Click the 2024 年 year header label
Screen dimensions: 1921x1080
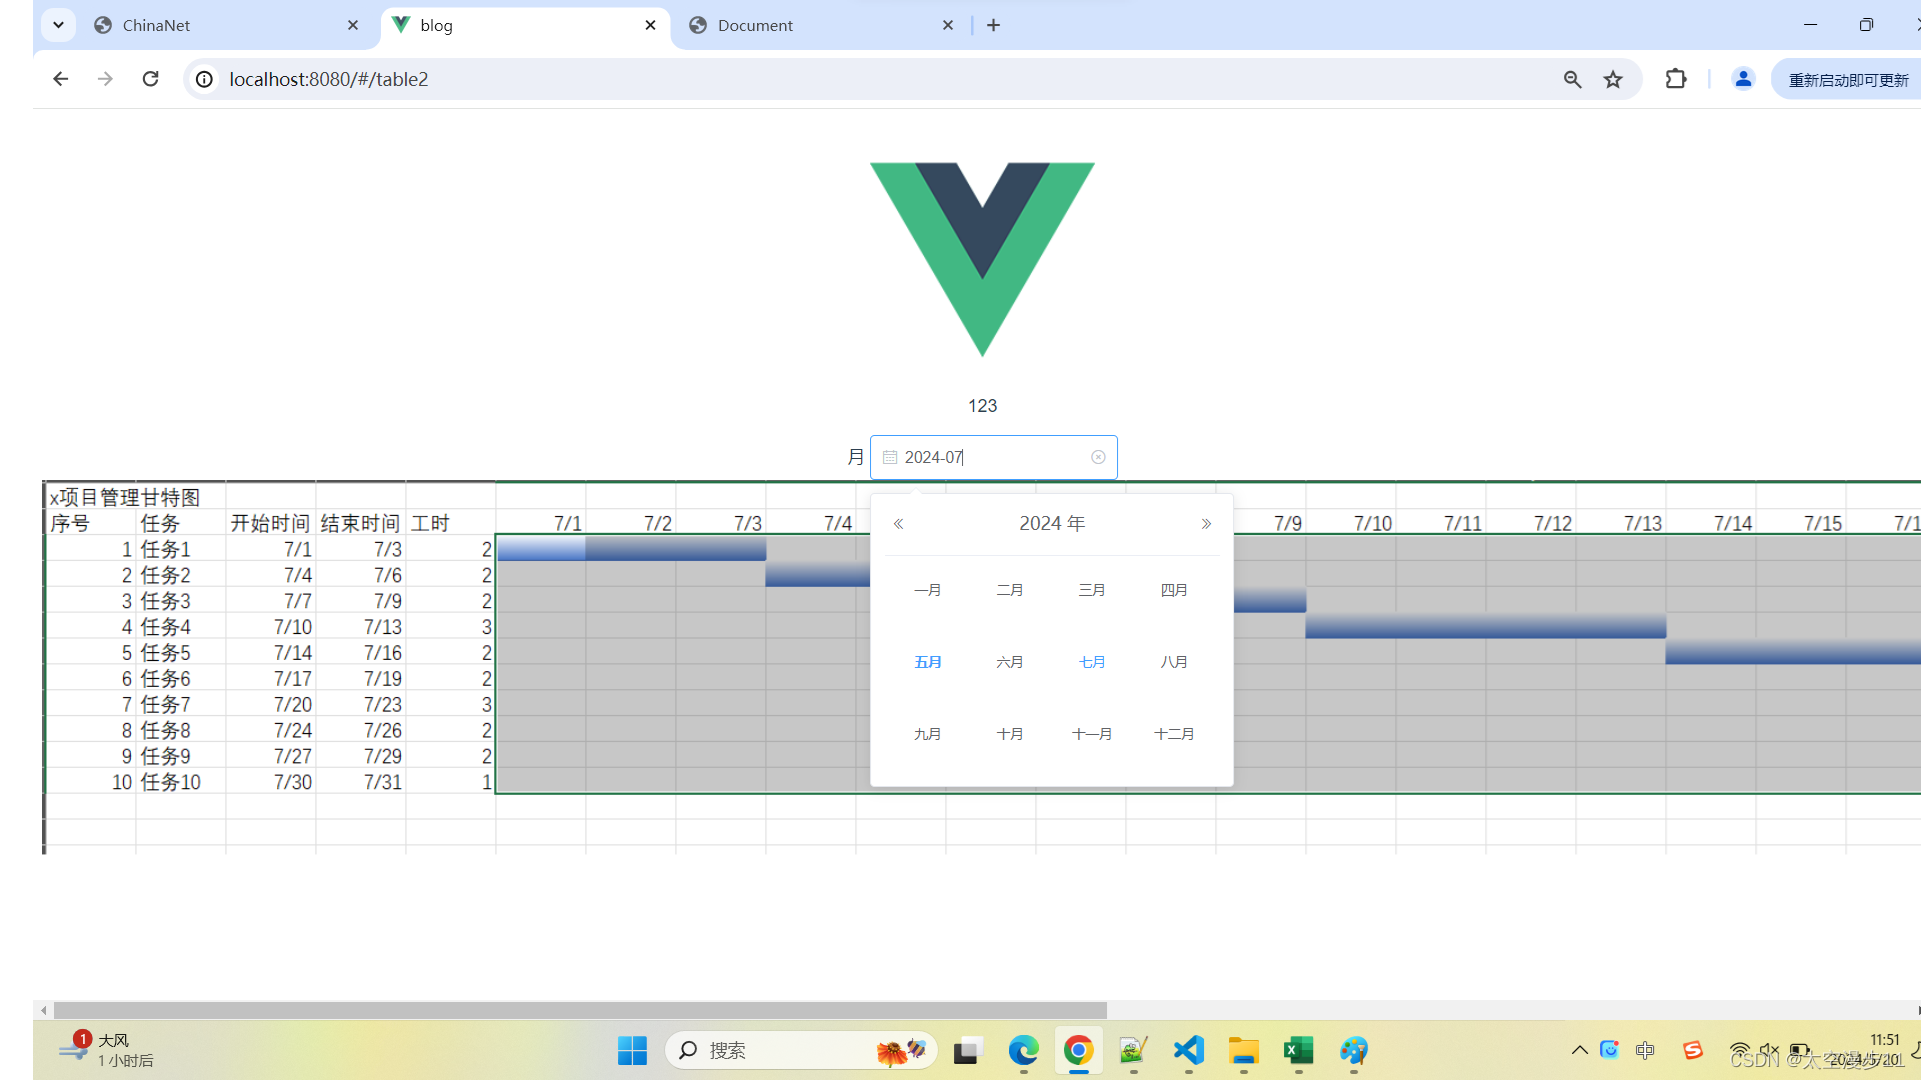pos(1052,524)
